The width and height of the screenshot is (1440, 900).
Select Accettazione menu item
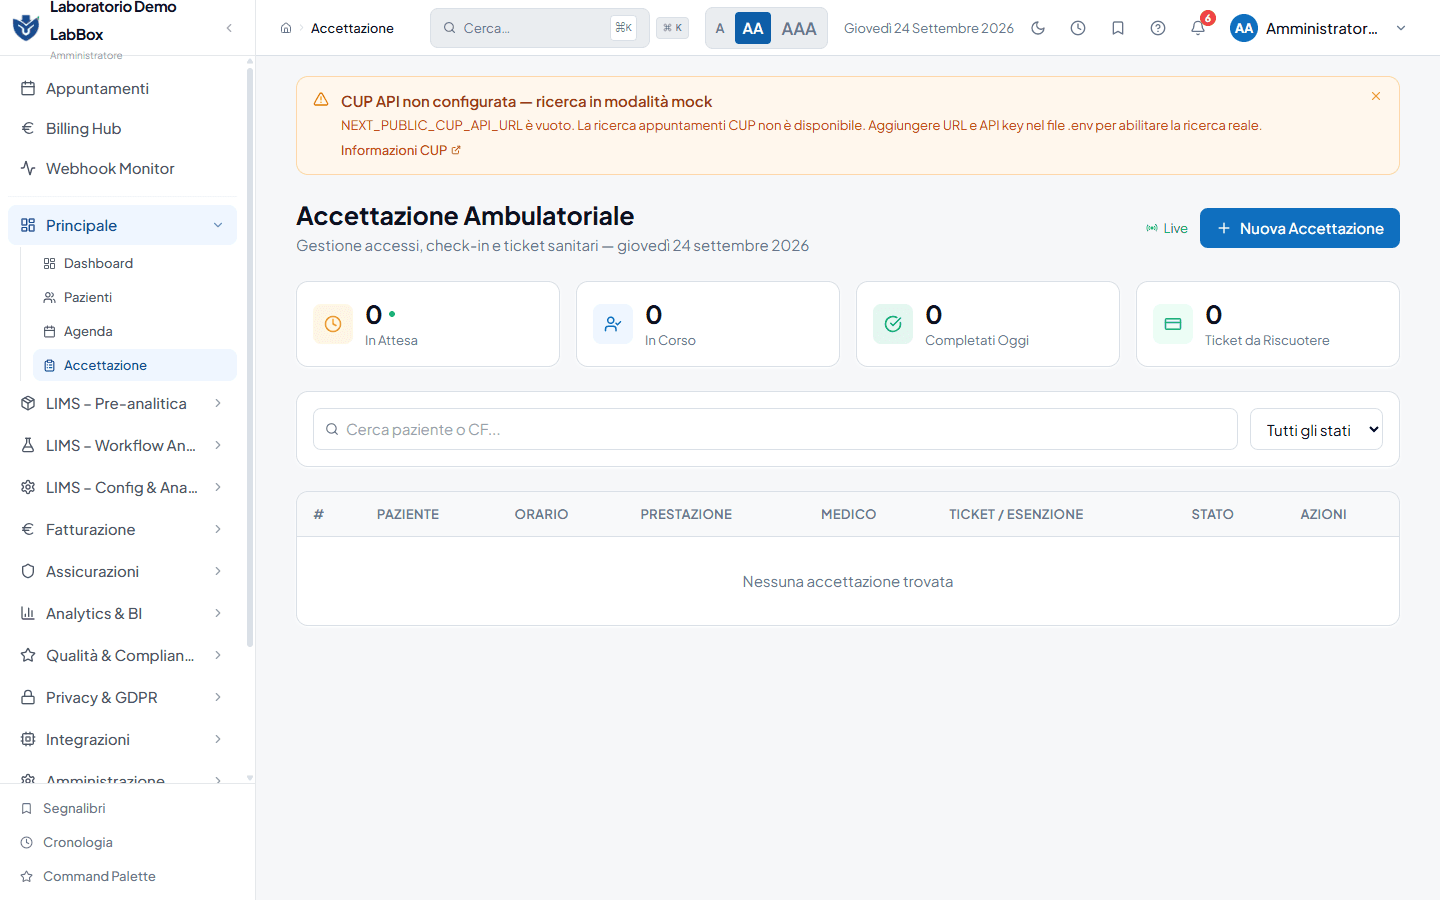tap(135, 365)
